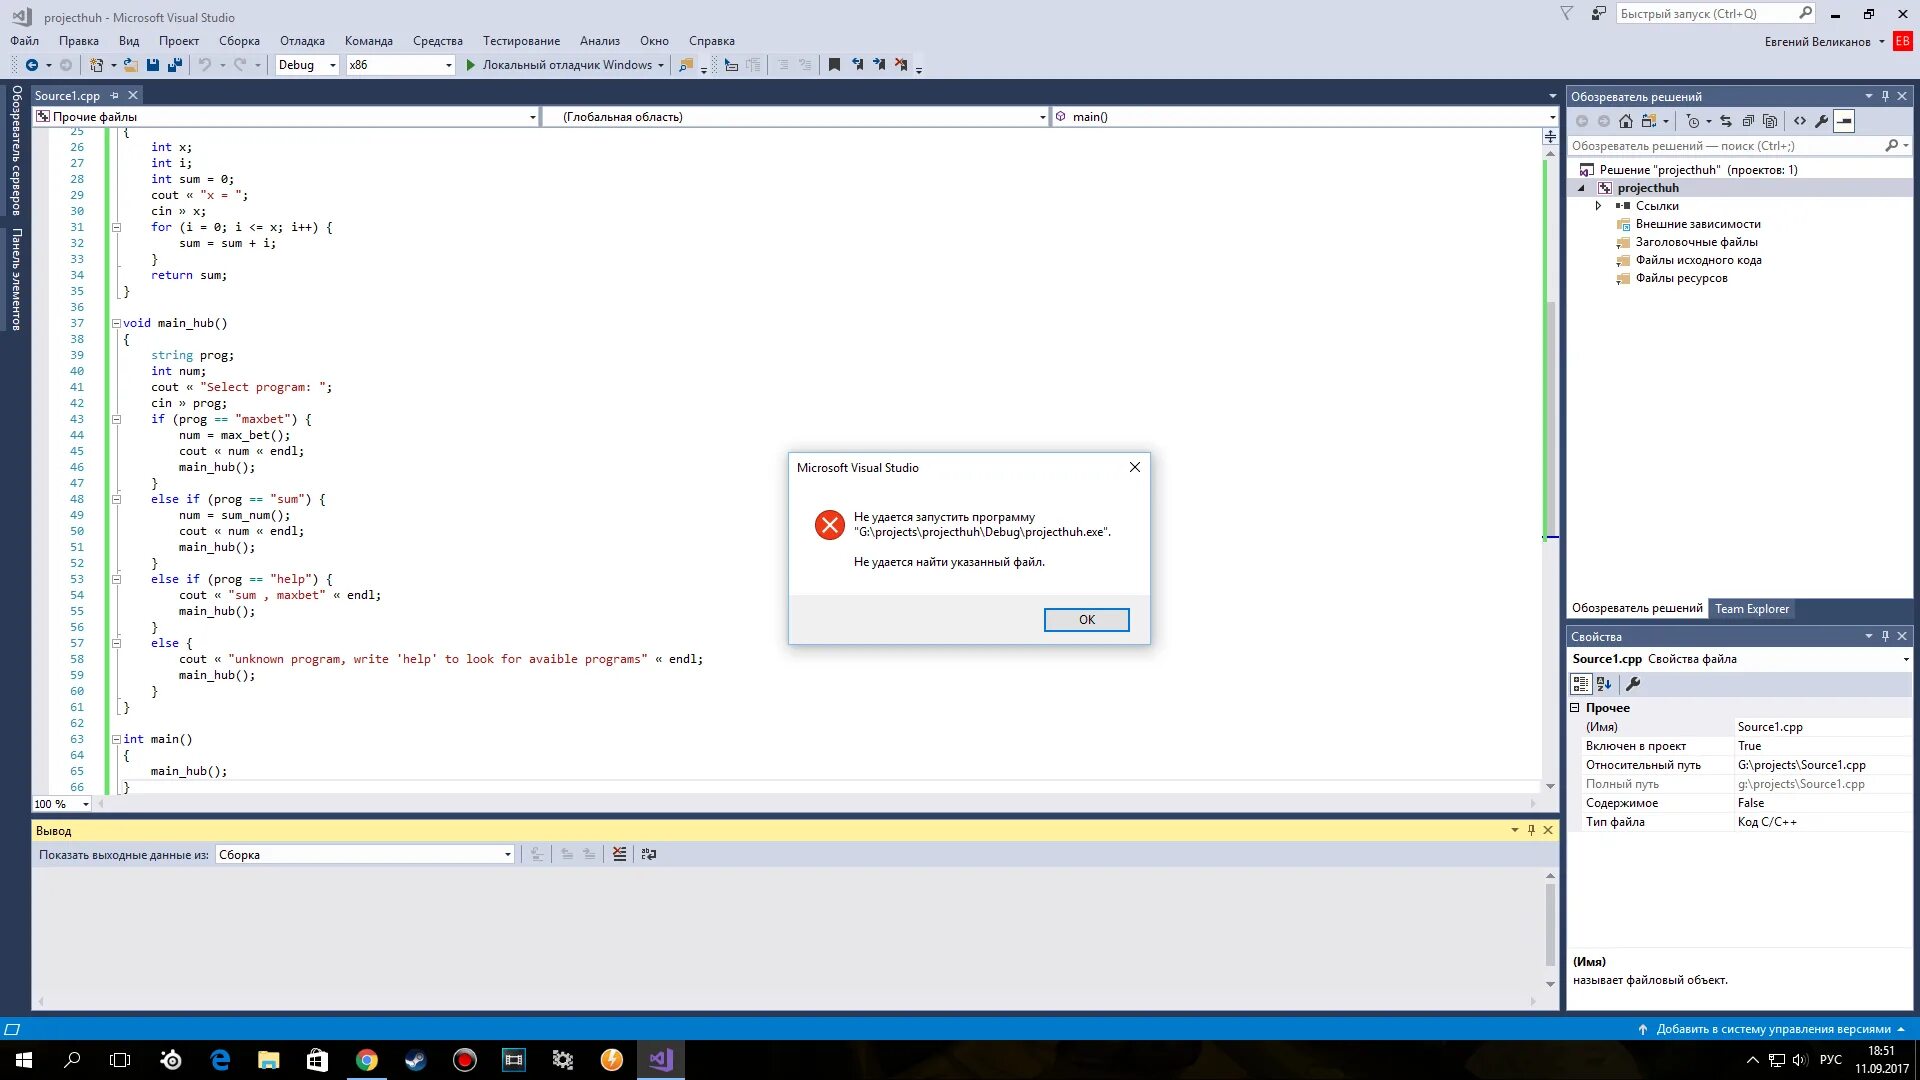Image resolution: width=1920 pixels, height=1080 pixels.
Task: Select 'Файлы исходного кода' folder
Action: click(x=1698, y=260)
